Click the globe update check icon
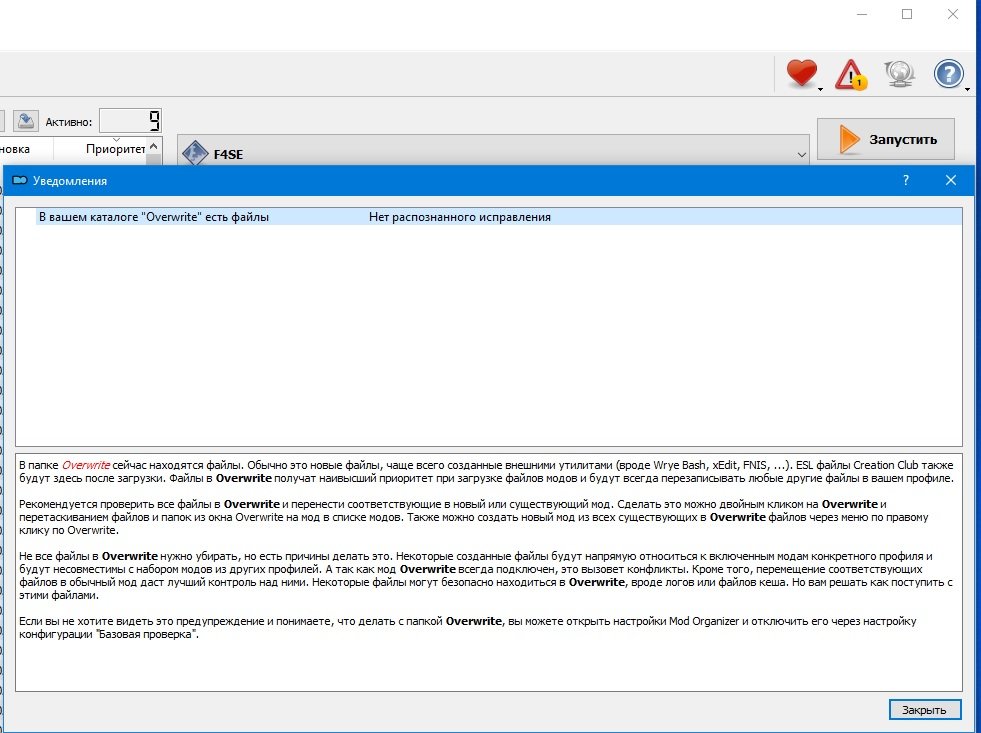 (x=898, y=74)
